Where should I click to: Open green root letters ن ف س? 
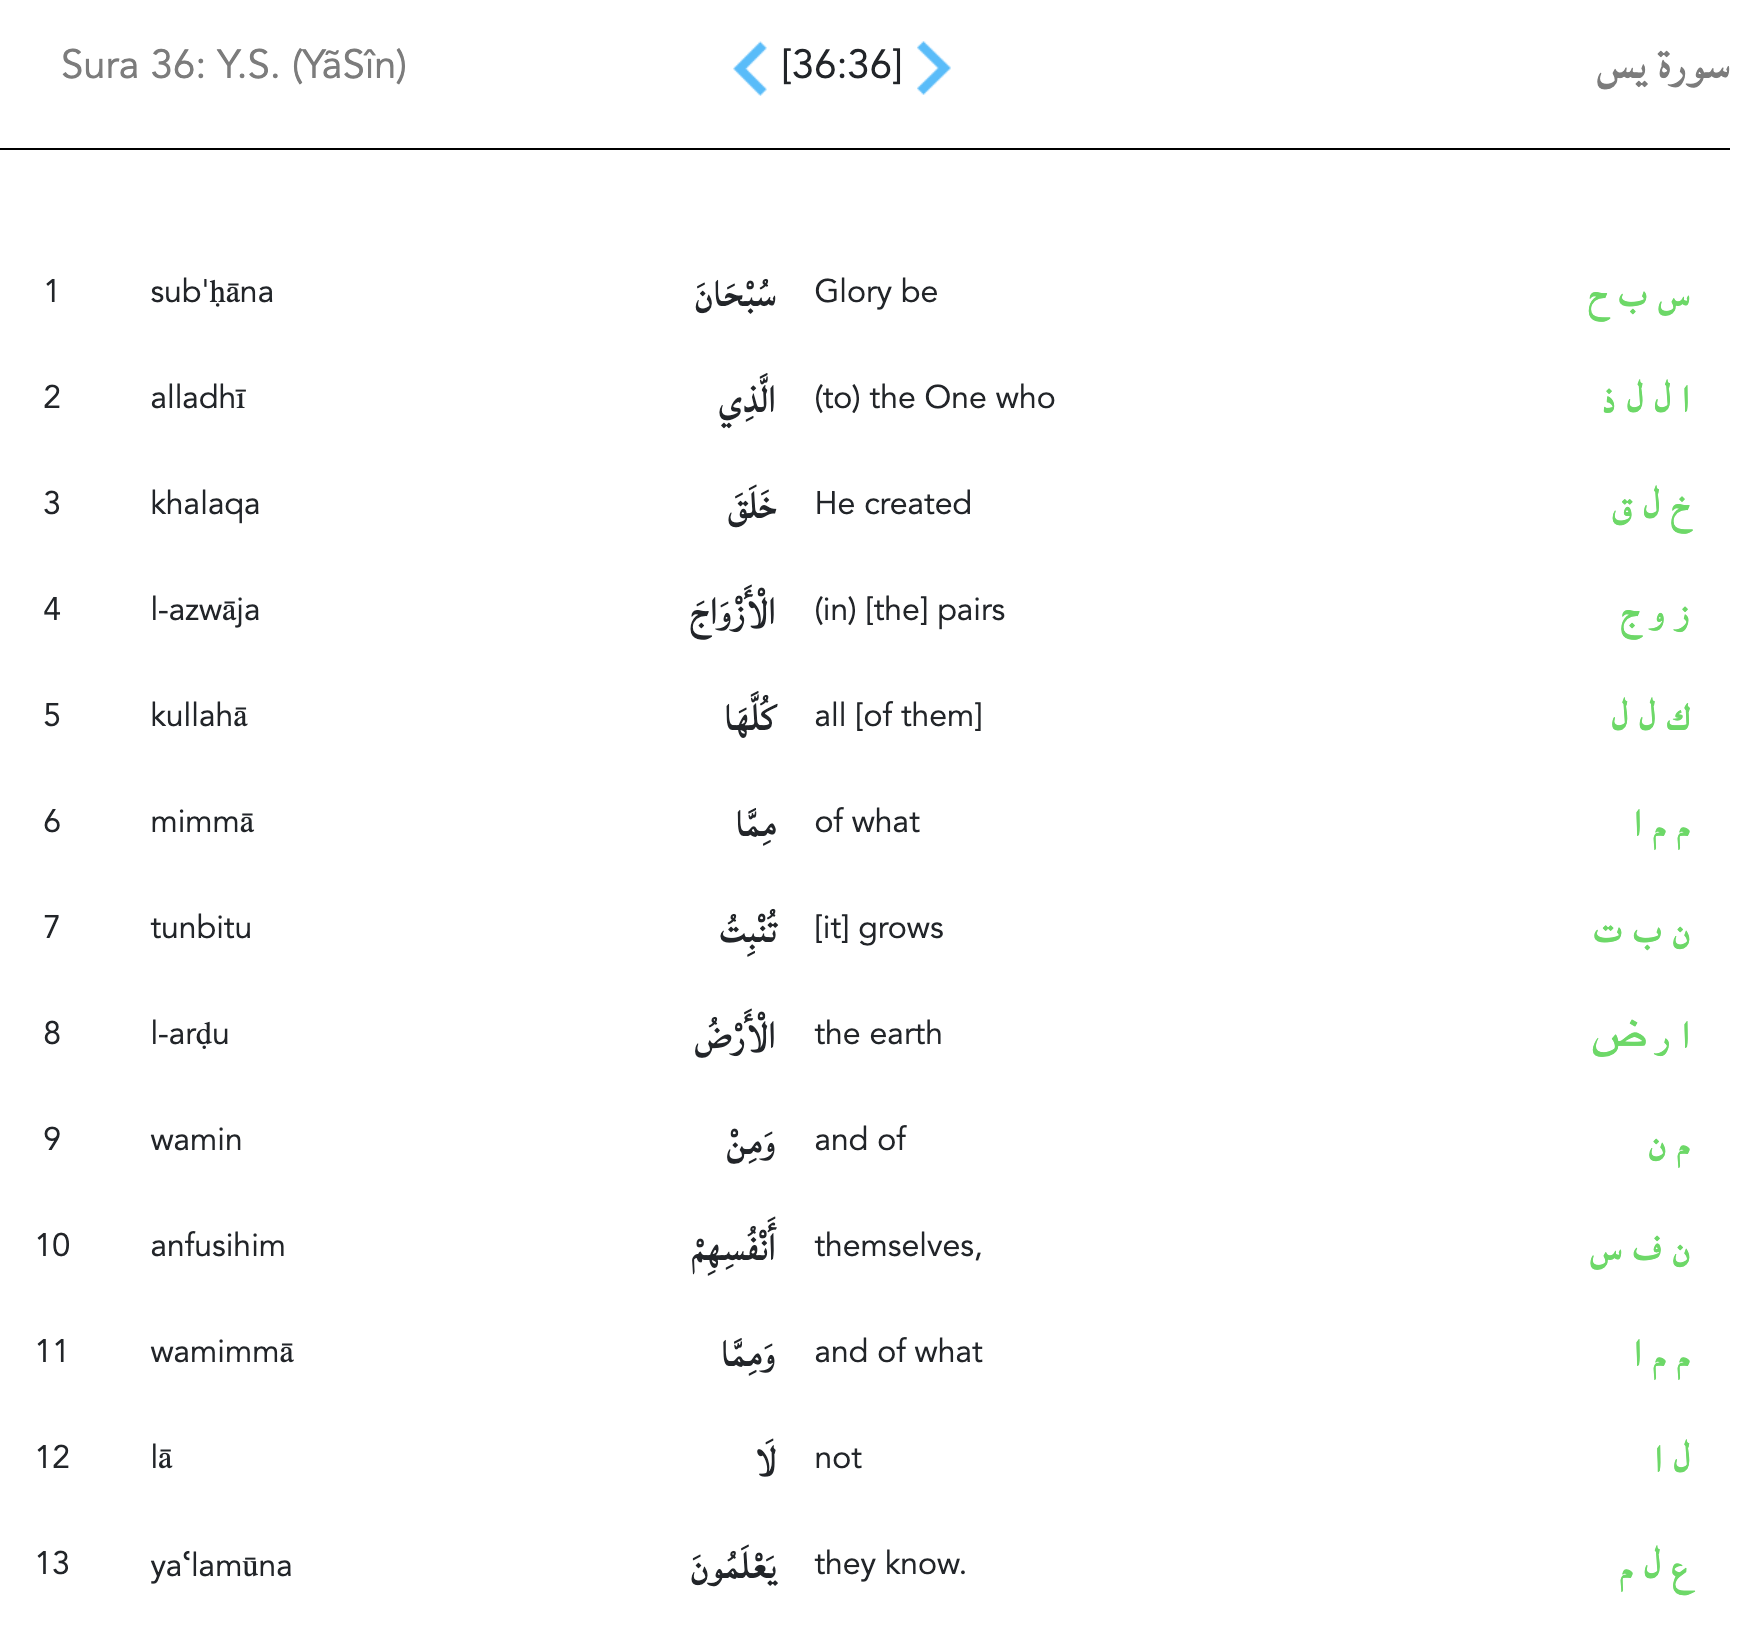[x=1639, y=1250]
